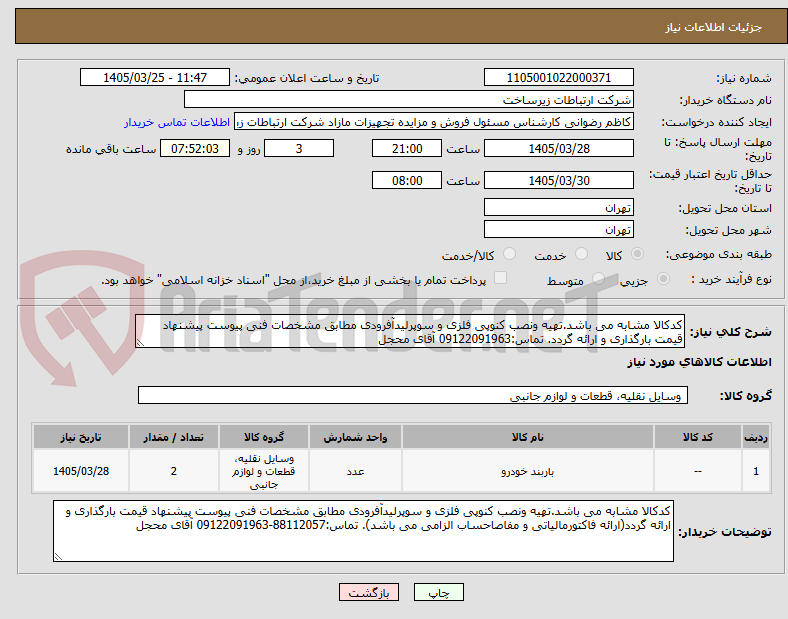The image size is (788, 619).
Task: Select the جزیی purchase type radio
Action: [663, 279]
